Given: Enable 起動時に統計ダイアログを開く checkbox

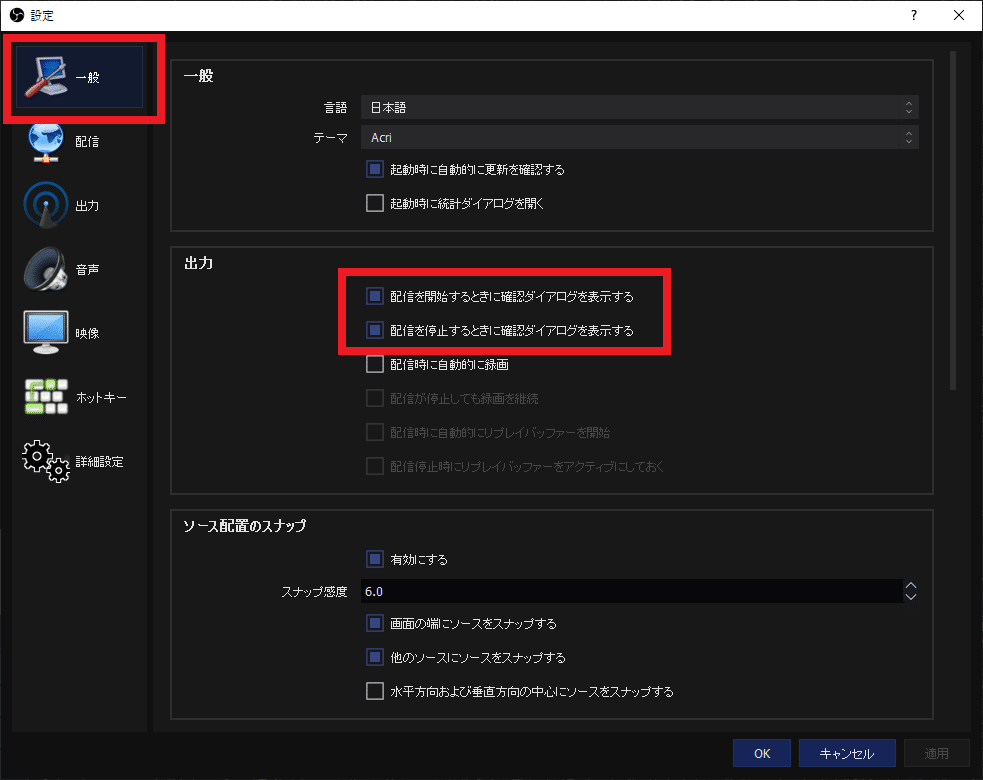Looking at the screenshot, I should click(375, 203).
